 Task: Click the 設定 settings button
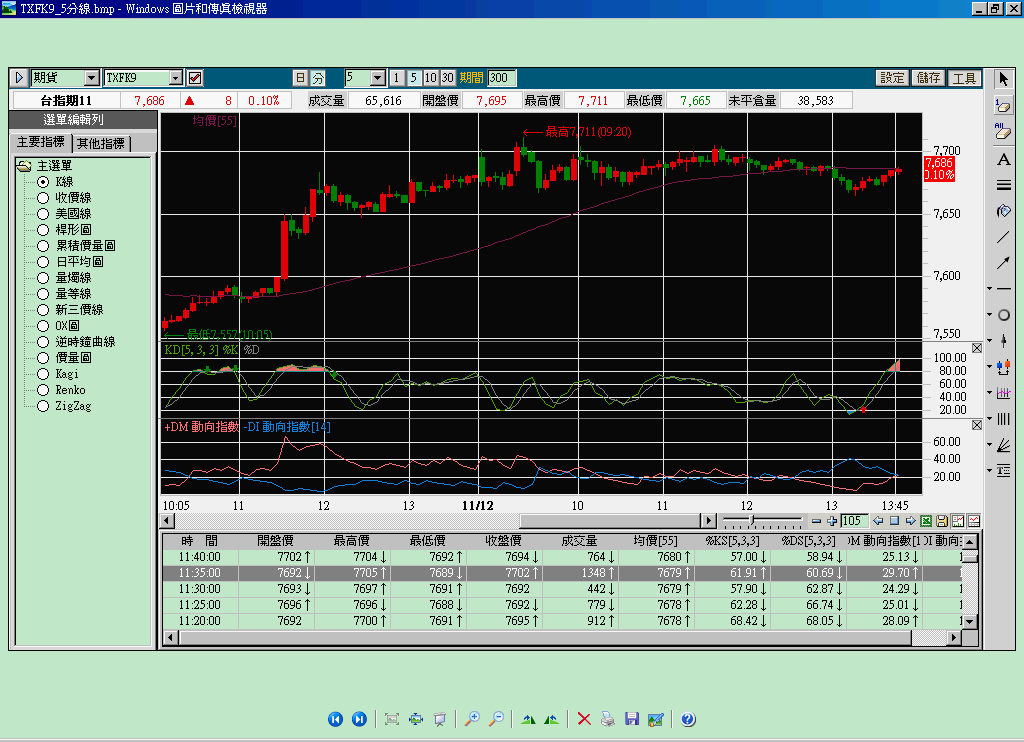[891, 78]
